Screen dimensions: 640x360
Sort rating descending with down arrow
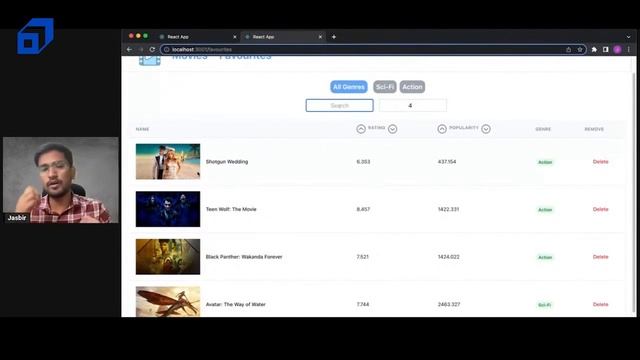coord(392,129)
